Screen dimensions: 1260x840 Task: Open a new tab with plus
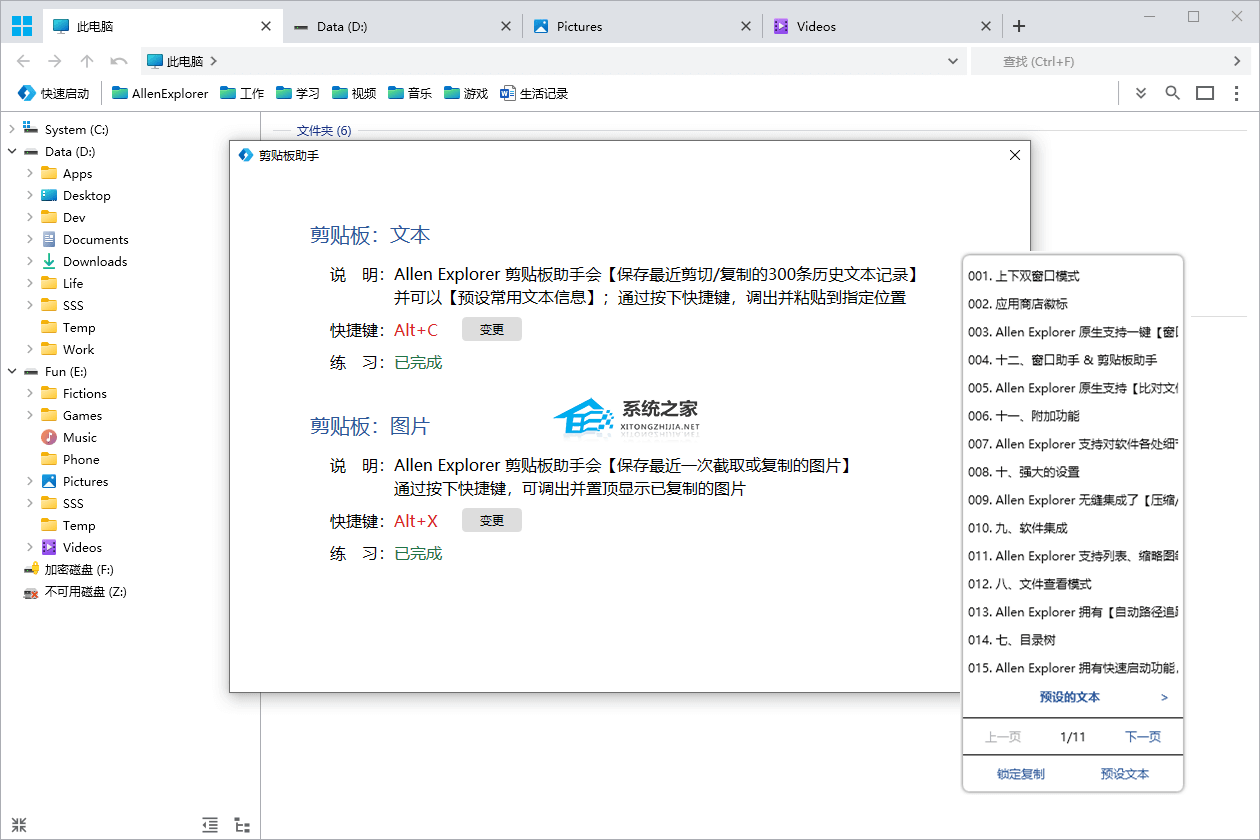click(x=1019, y=26)
